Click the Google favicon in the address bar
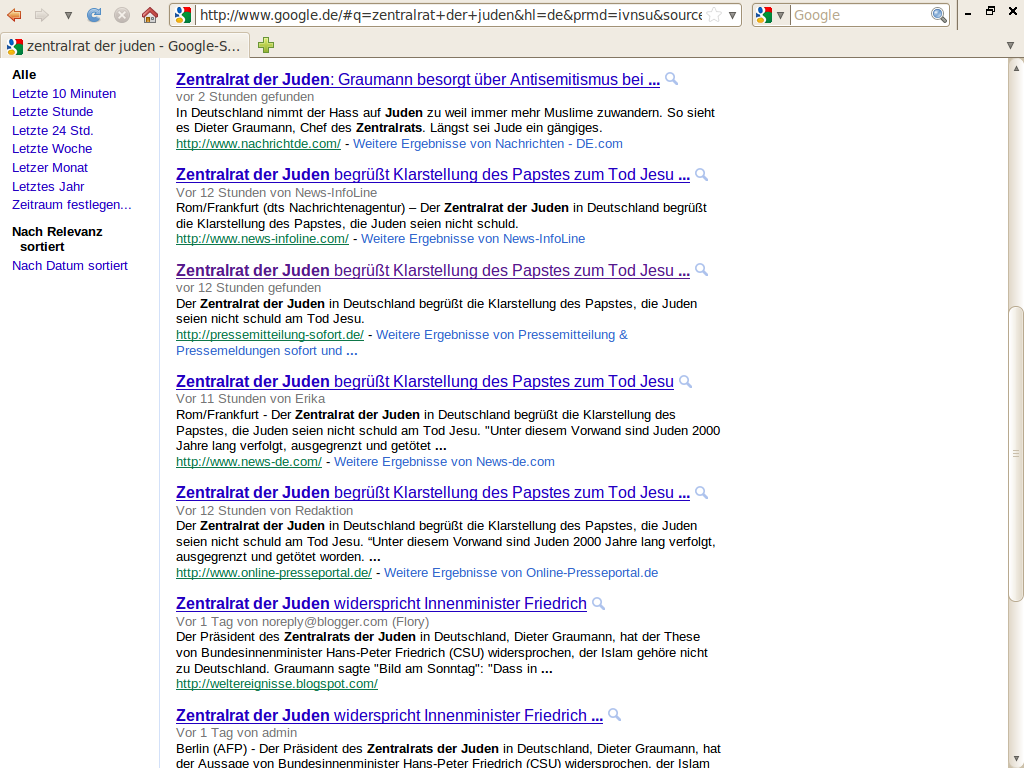1024x768 pixels. 184,14
